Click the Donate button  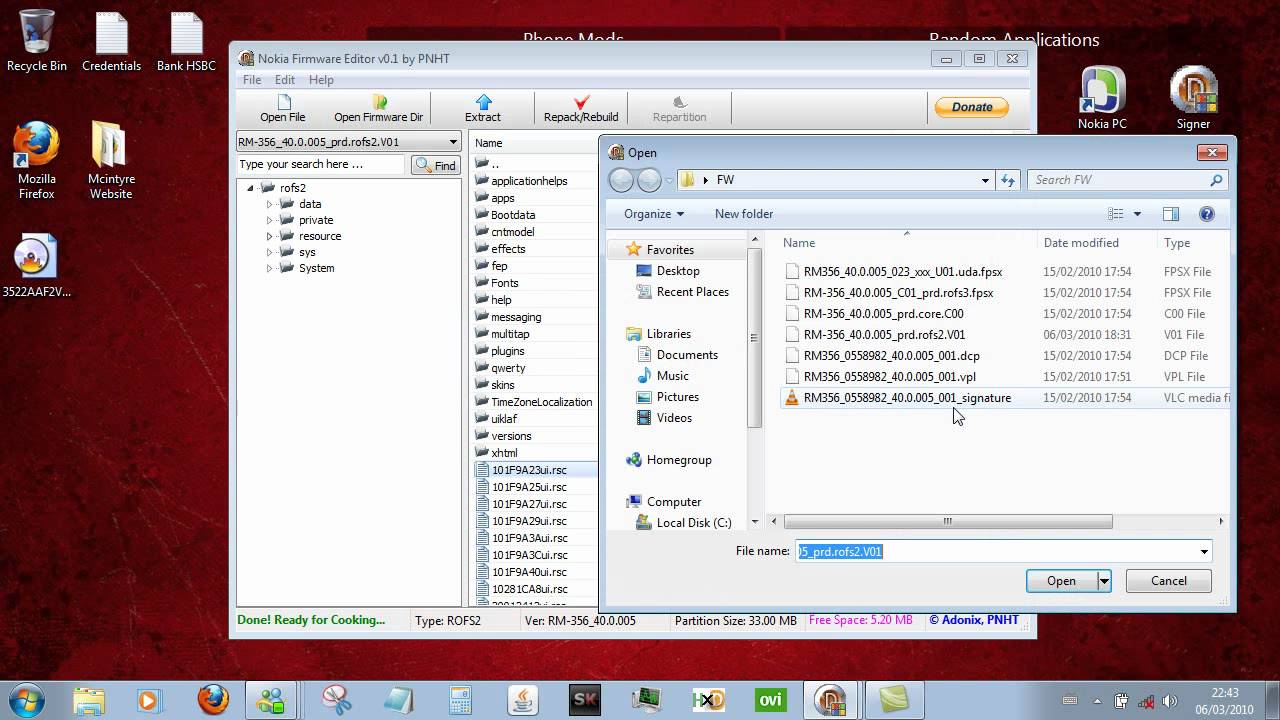pos(971,107)
